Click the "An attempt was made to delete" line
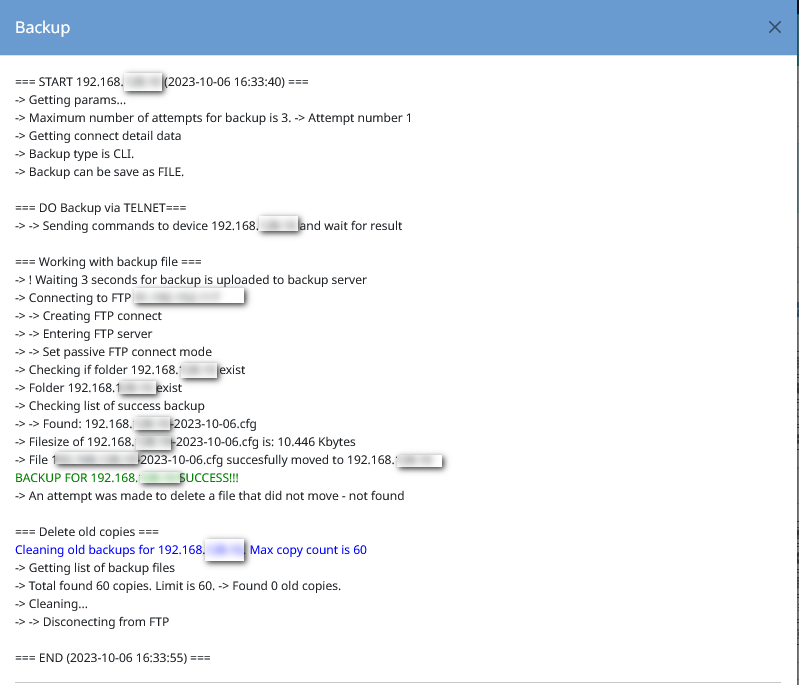 click(209, 496)
